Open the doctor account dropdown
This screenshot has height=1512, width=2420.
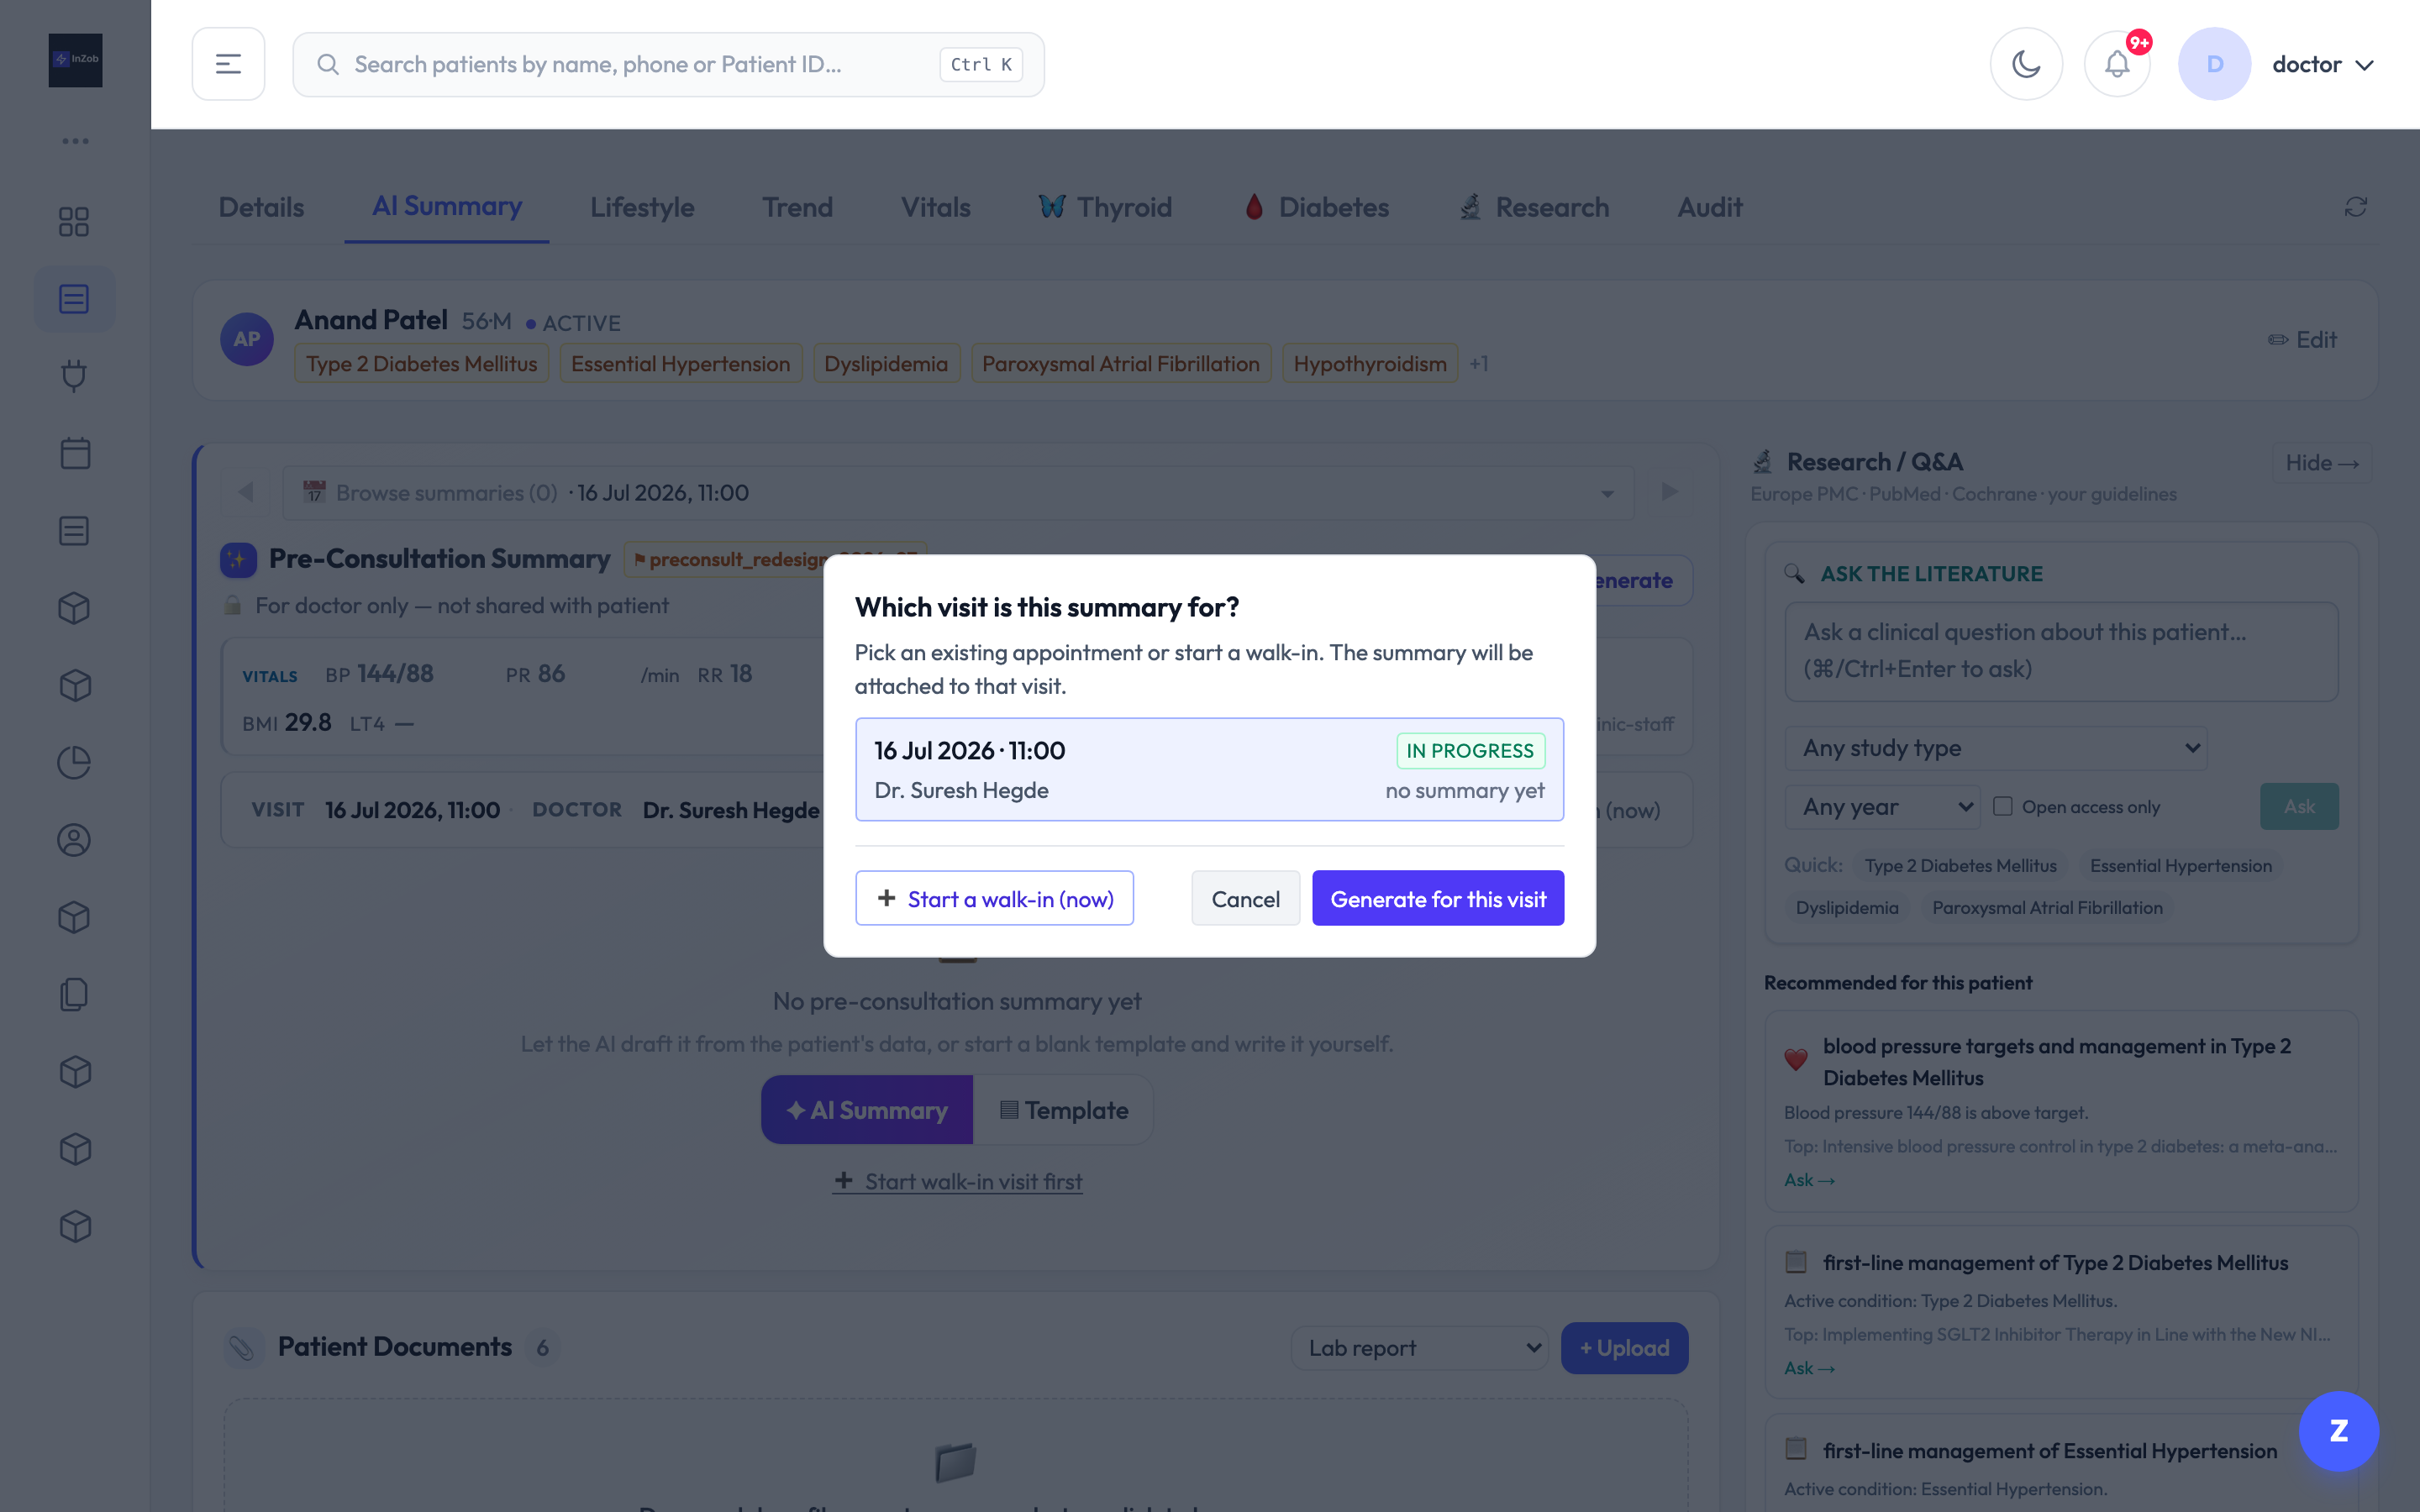2323,64
